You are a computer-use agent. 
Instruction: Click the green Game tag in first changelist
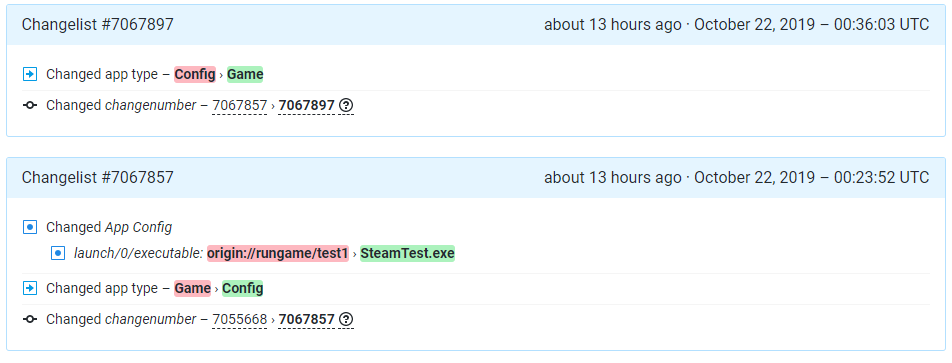coord(245,75)
